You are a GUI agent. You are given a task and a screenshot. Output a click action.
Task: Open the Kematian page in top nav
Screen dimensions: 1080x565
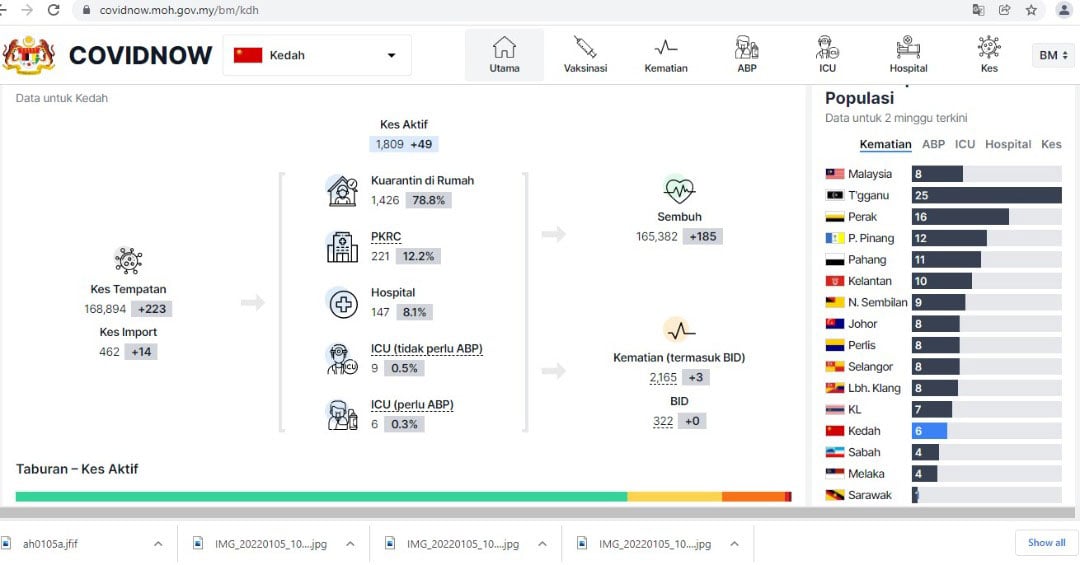click(665, 55)
